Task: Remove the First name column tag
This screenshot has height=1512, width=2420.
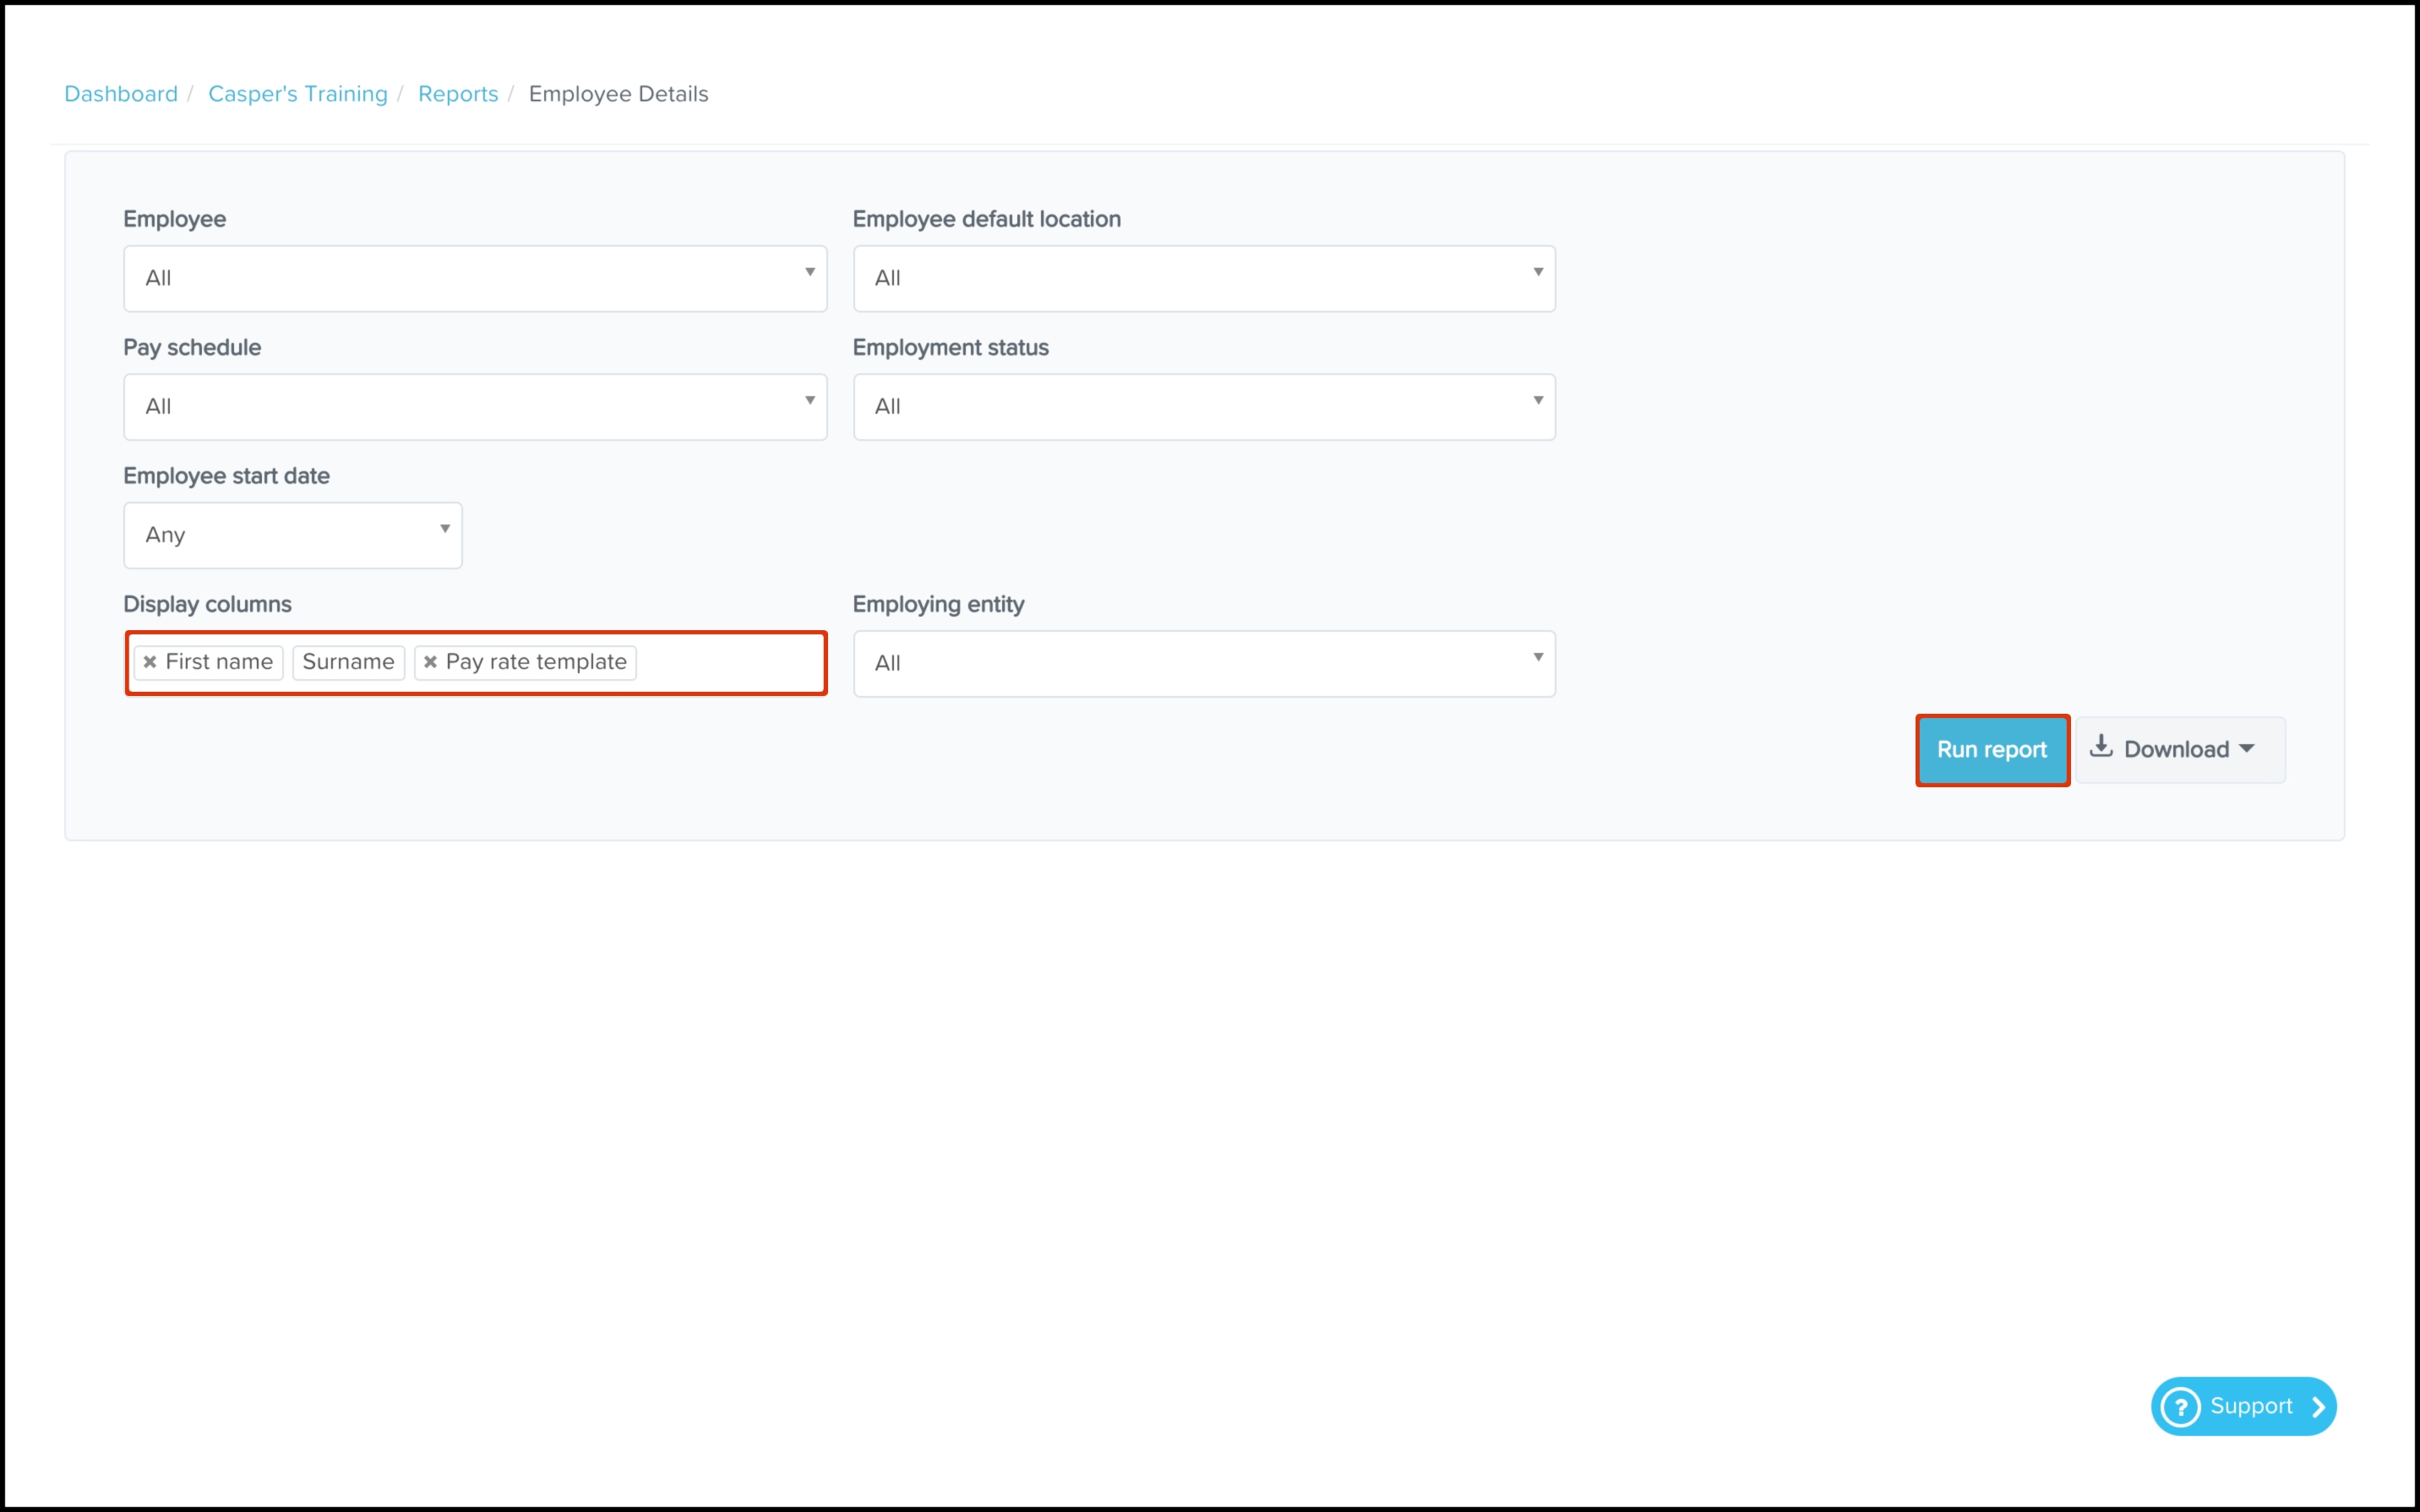Action: tap(150, 662)
